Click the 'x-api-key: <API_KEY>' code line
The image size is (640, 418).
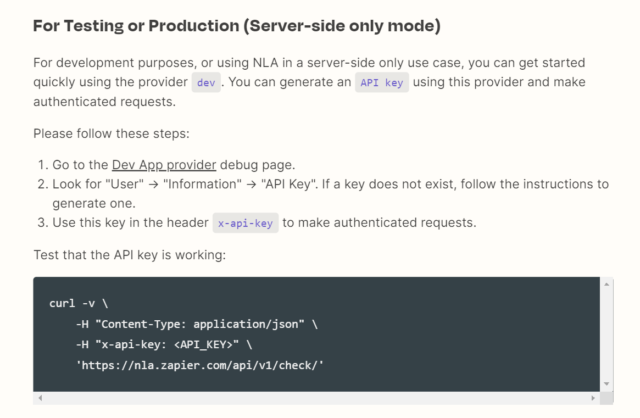click(x=164, y=345)
